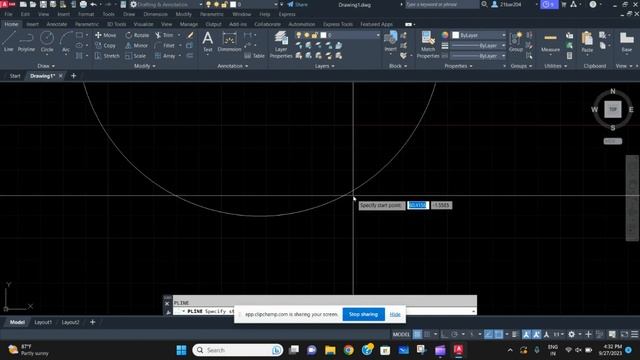The image size is (640, 360).
Task: Click the Group tool
Action: click(x=516, y=42)
